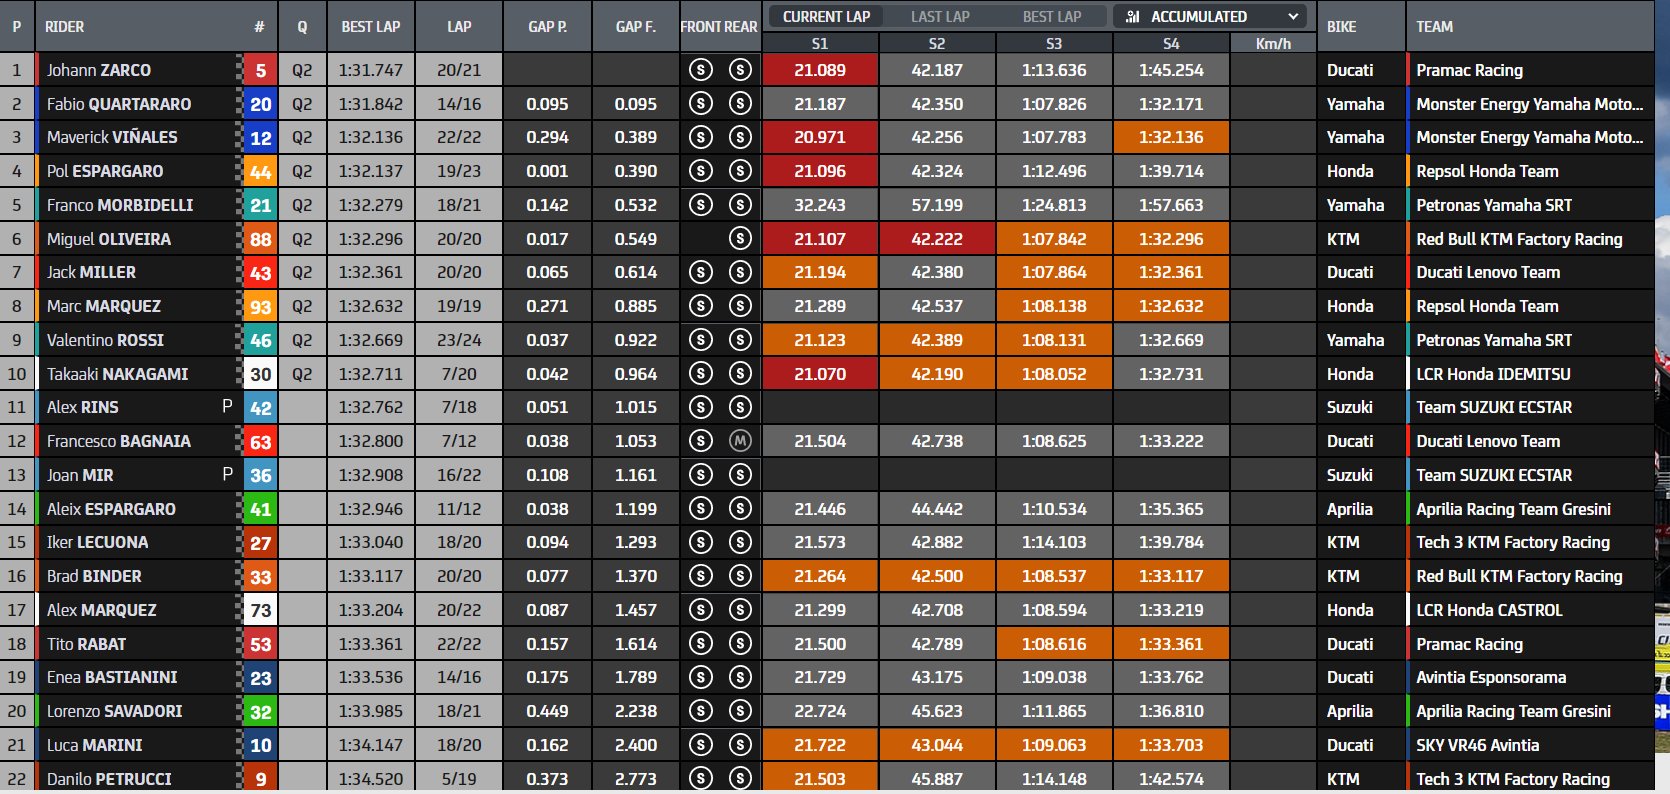
Task: Switch to the CURRENT LAP tab
Action: tap(826, 16)
